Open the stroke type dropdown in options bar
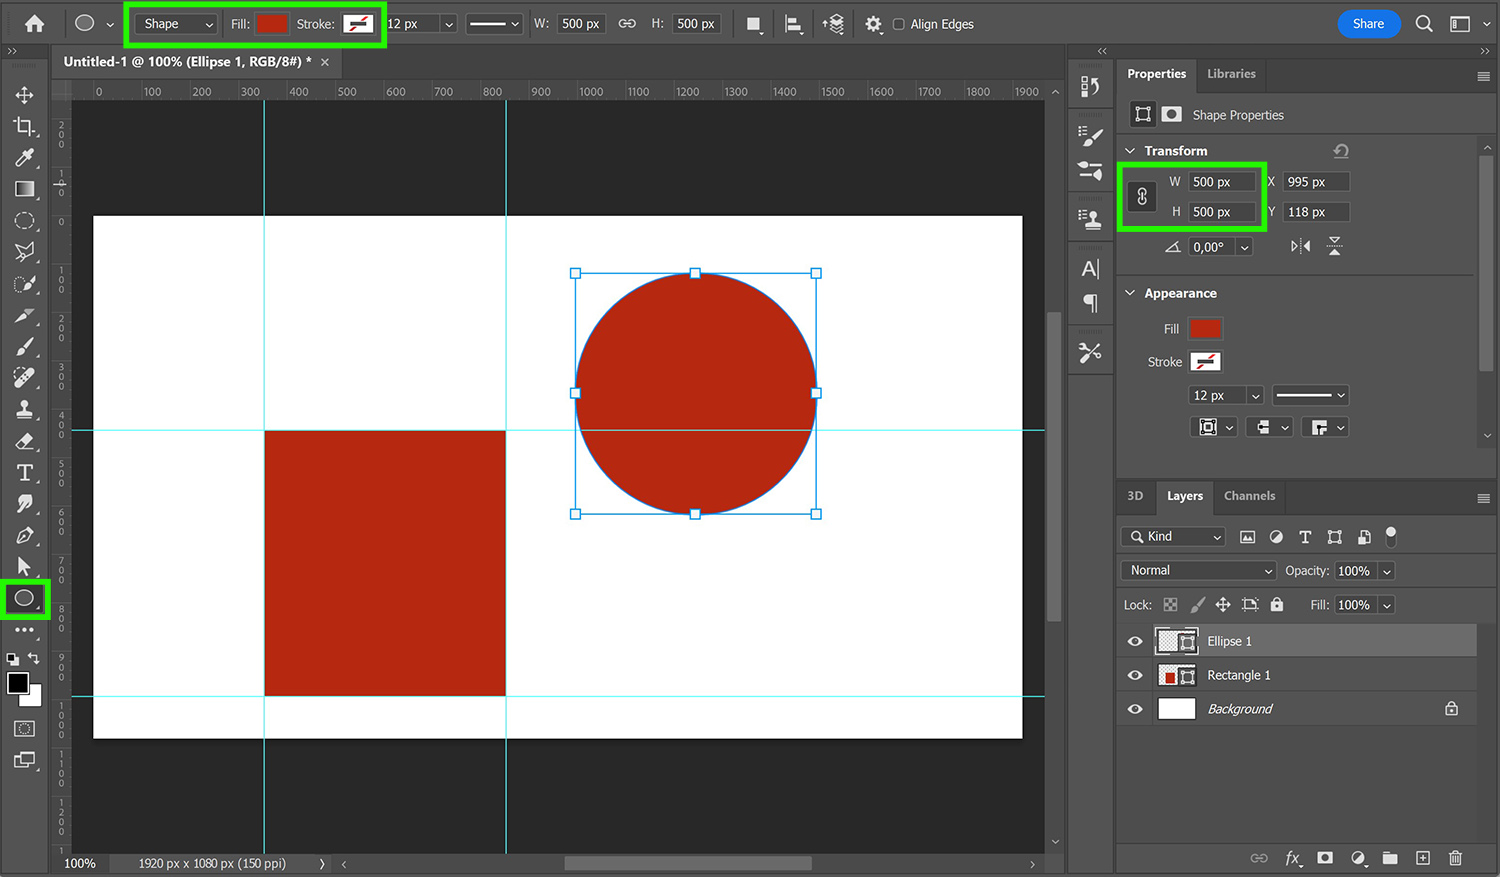The width and height of the screenshot is (1500, 877). (x=494, y=24)
